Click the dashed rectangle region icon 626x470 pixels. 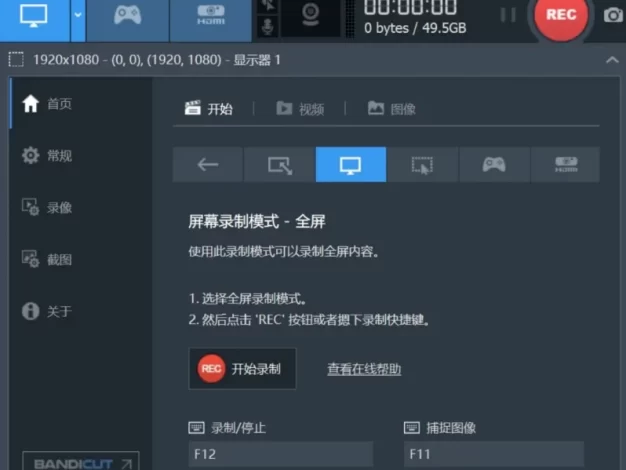(16, 59)
